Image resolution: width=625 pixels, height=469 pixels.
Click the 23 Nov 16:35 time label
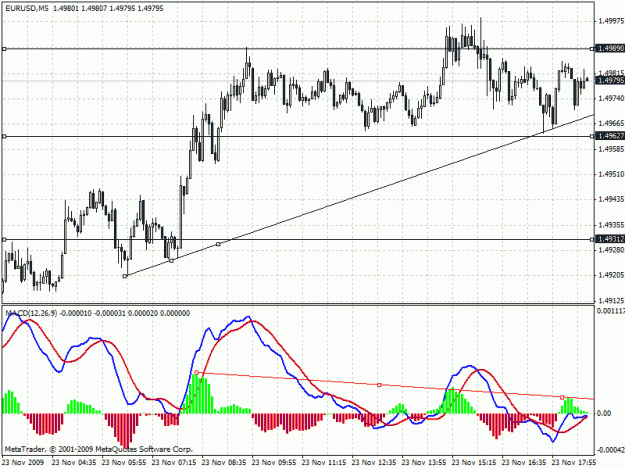pyautogui.click(x=524, y=463)
